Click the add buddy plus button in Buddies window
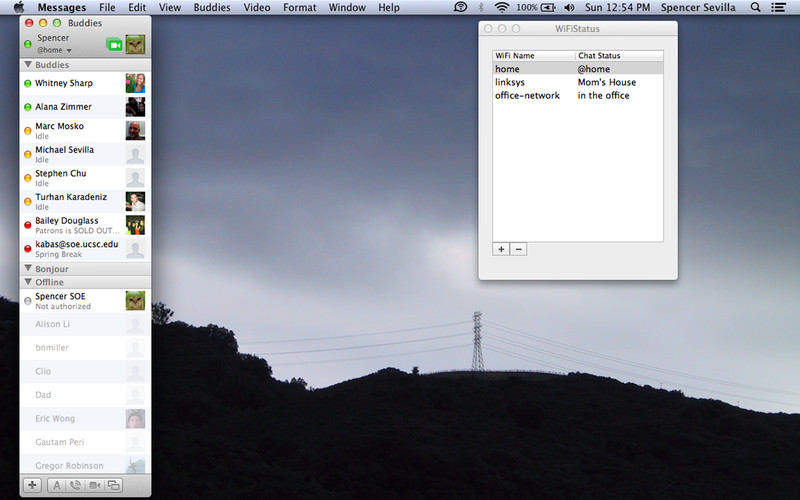 tap(32, 485)
